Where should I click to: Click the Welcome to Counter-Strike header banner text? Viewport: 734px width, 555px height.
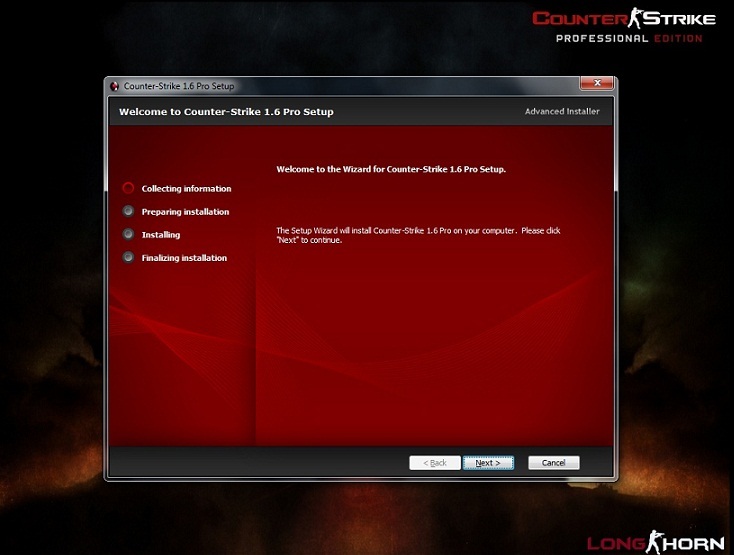pyautogui.click(x=226, y=112)
